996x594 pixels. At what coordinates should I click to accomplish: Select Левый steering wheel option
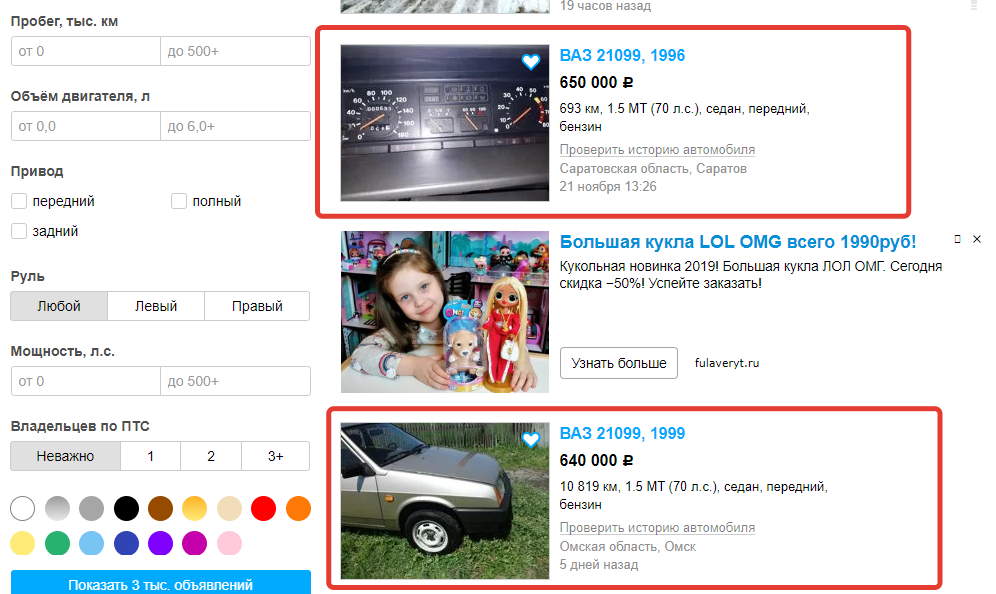(x=156, y=306)
